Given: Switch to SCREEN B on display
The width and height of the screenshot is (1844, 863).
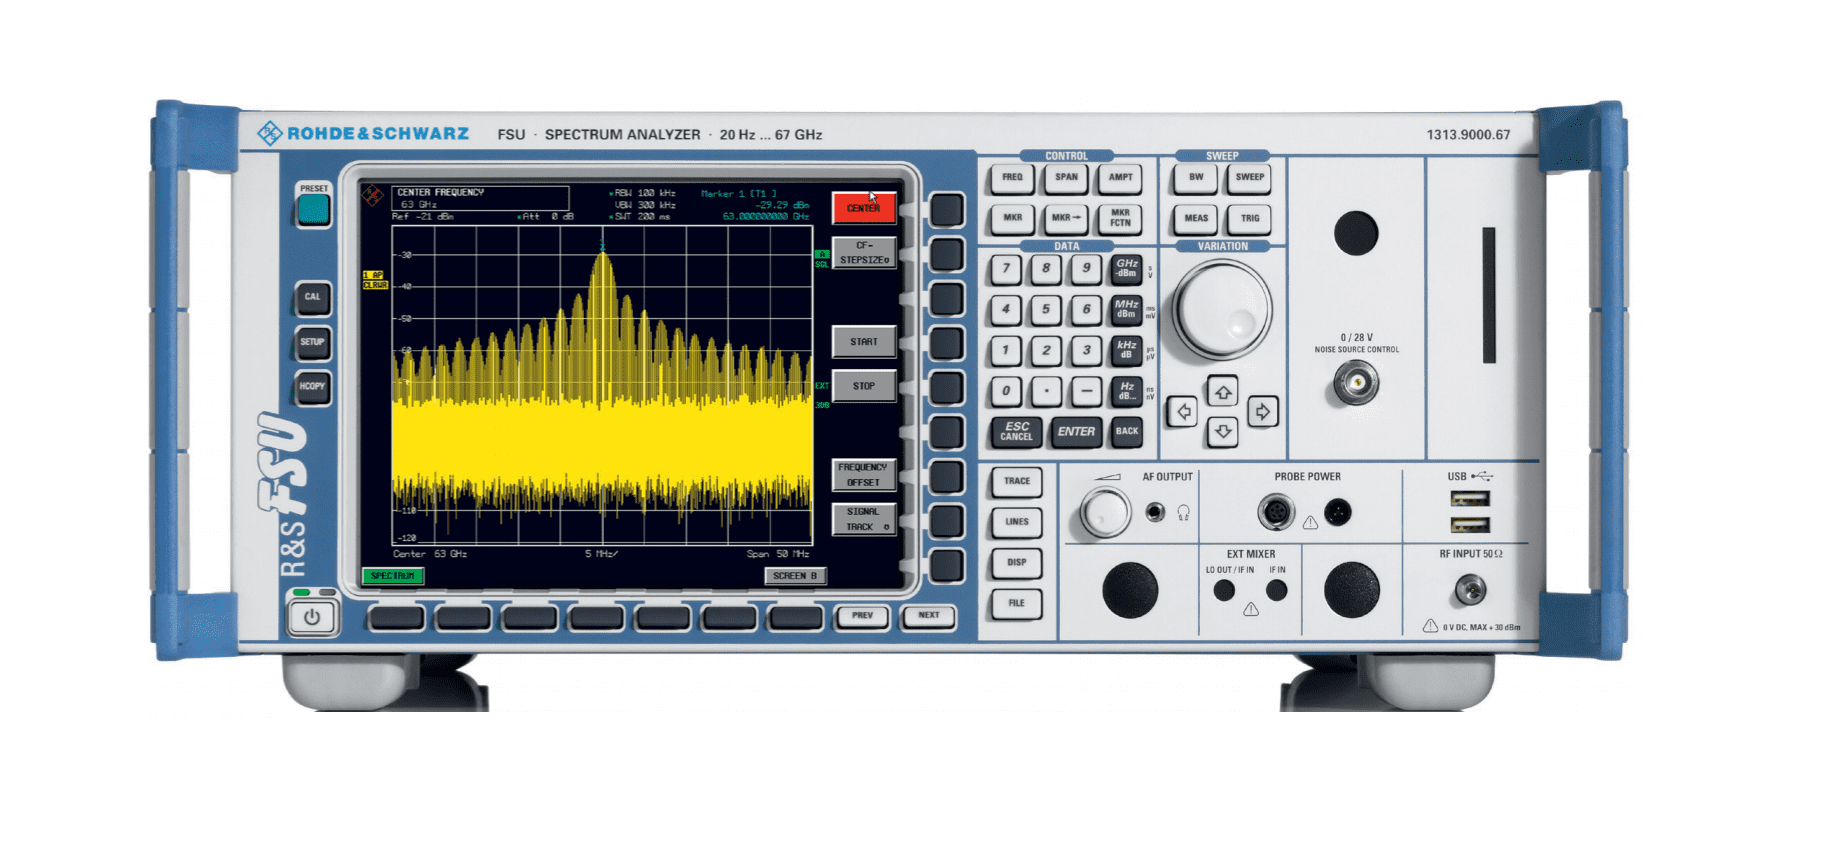Looking at the screenshot, I should point(796,576).
